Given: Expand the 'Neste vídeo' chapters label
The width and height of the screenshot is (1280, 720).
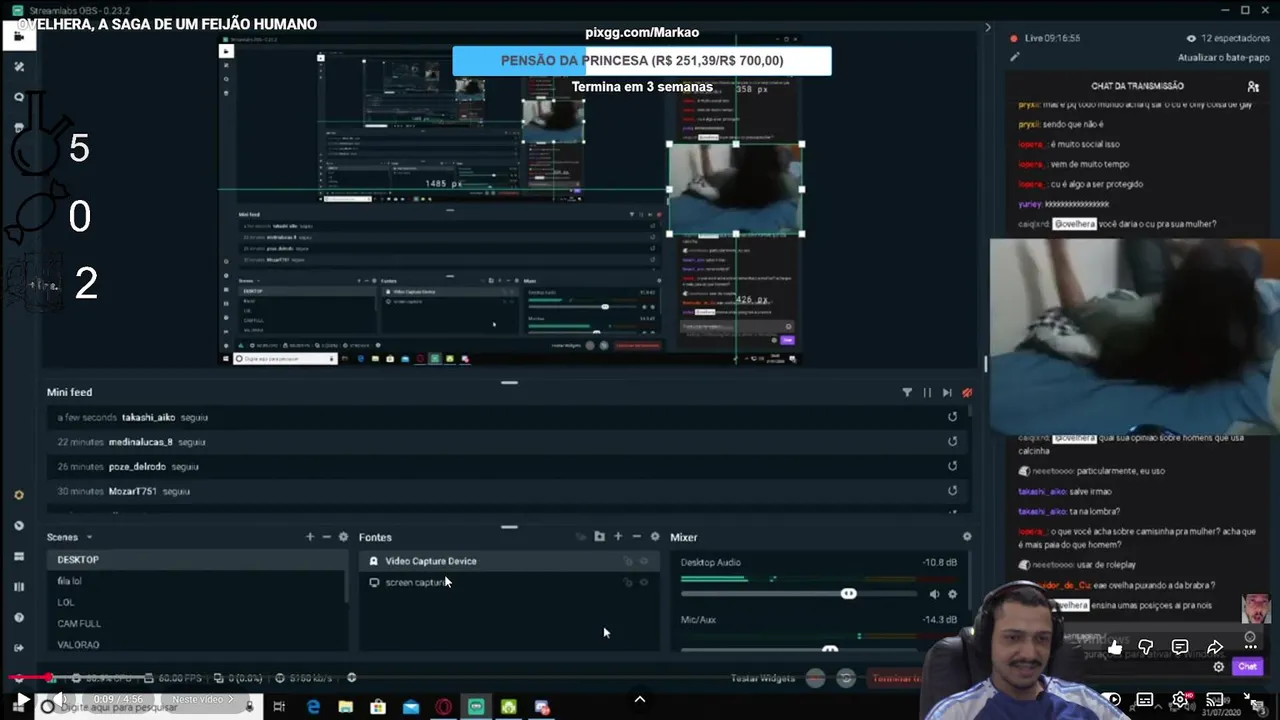Looking at the screenshot, I should [x=203, y=699].
